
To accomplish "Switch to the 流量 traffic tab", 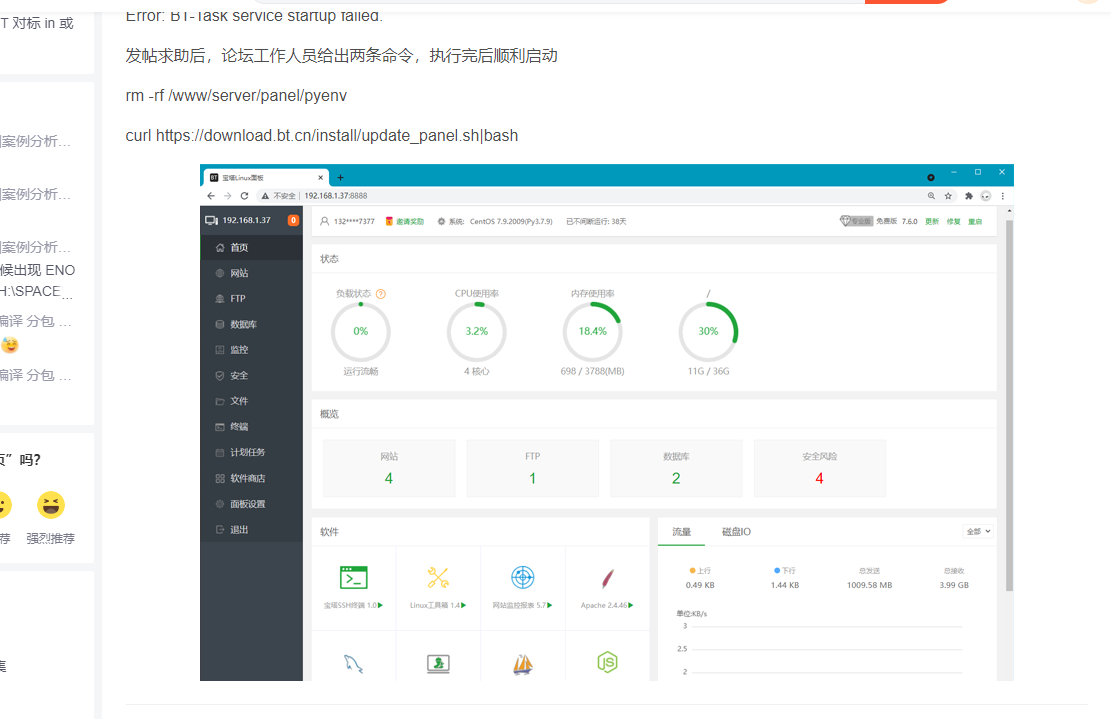I will pyautogui.click(x=681, y=531).
